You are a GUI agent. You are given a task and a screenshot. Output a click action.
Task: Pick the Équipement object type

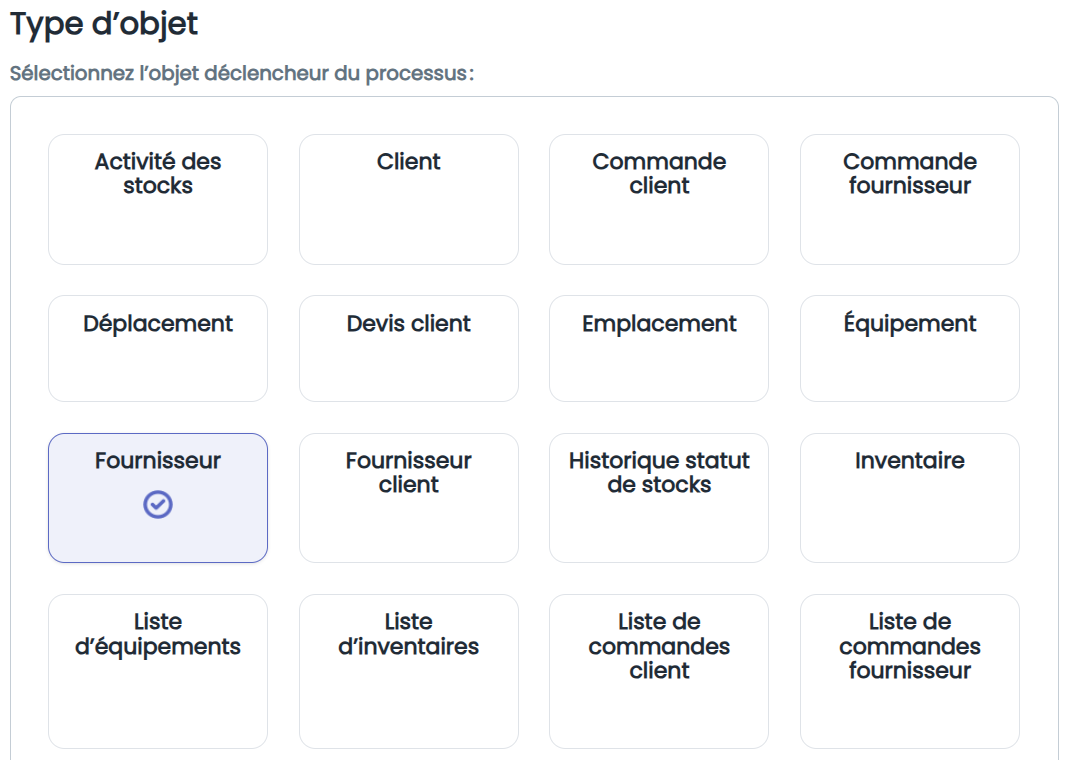pyautogui.click(x=910, y=349)
